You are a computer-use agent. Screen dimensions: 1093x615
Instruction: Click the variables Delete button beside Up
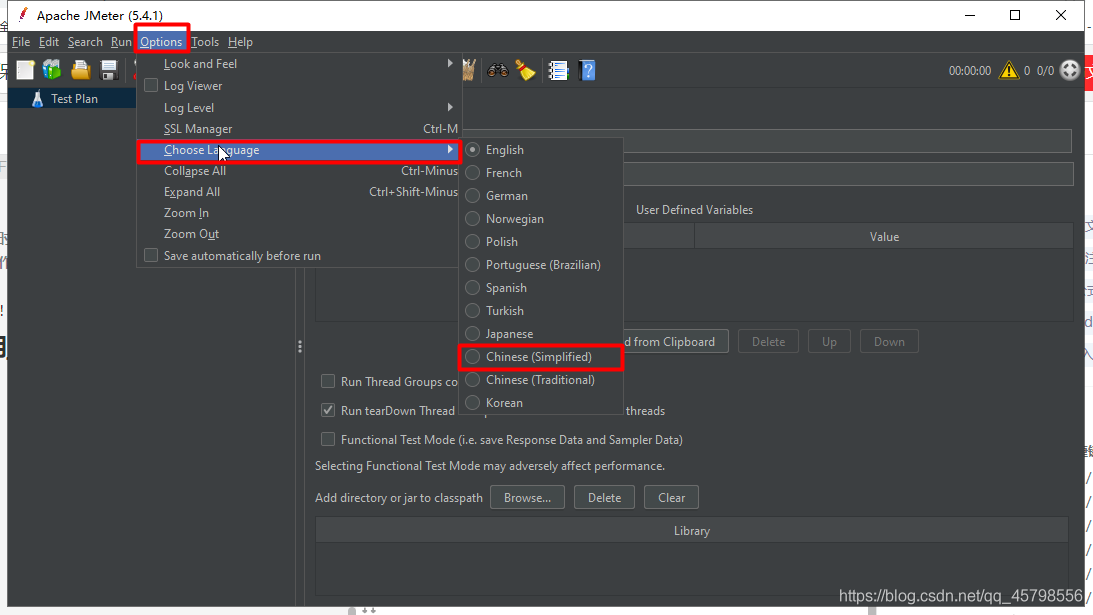point(768,342)
